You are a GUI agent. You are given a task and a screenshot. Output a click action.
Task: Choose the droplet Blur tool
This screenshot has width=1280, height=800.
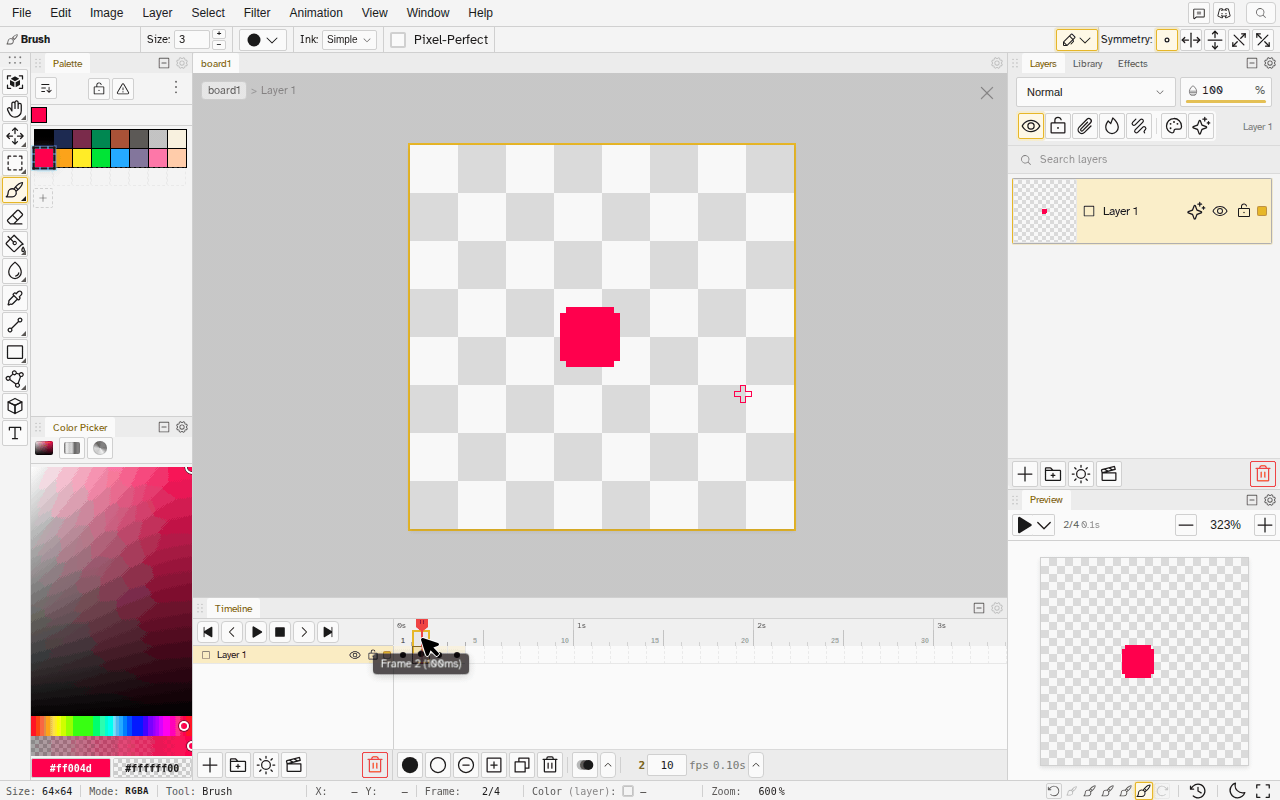coord(15,271)
